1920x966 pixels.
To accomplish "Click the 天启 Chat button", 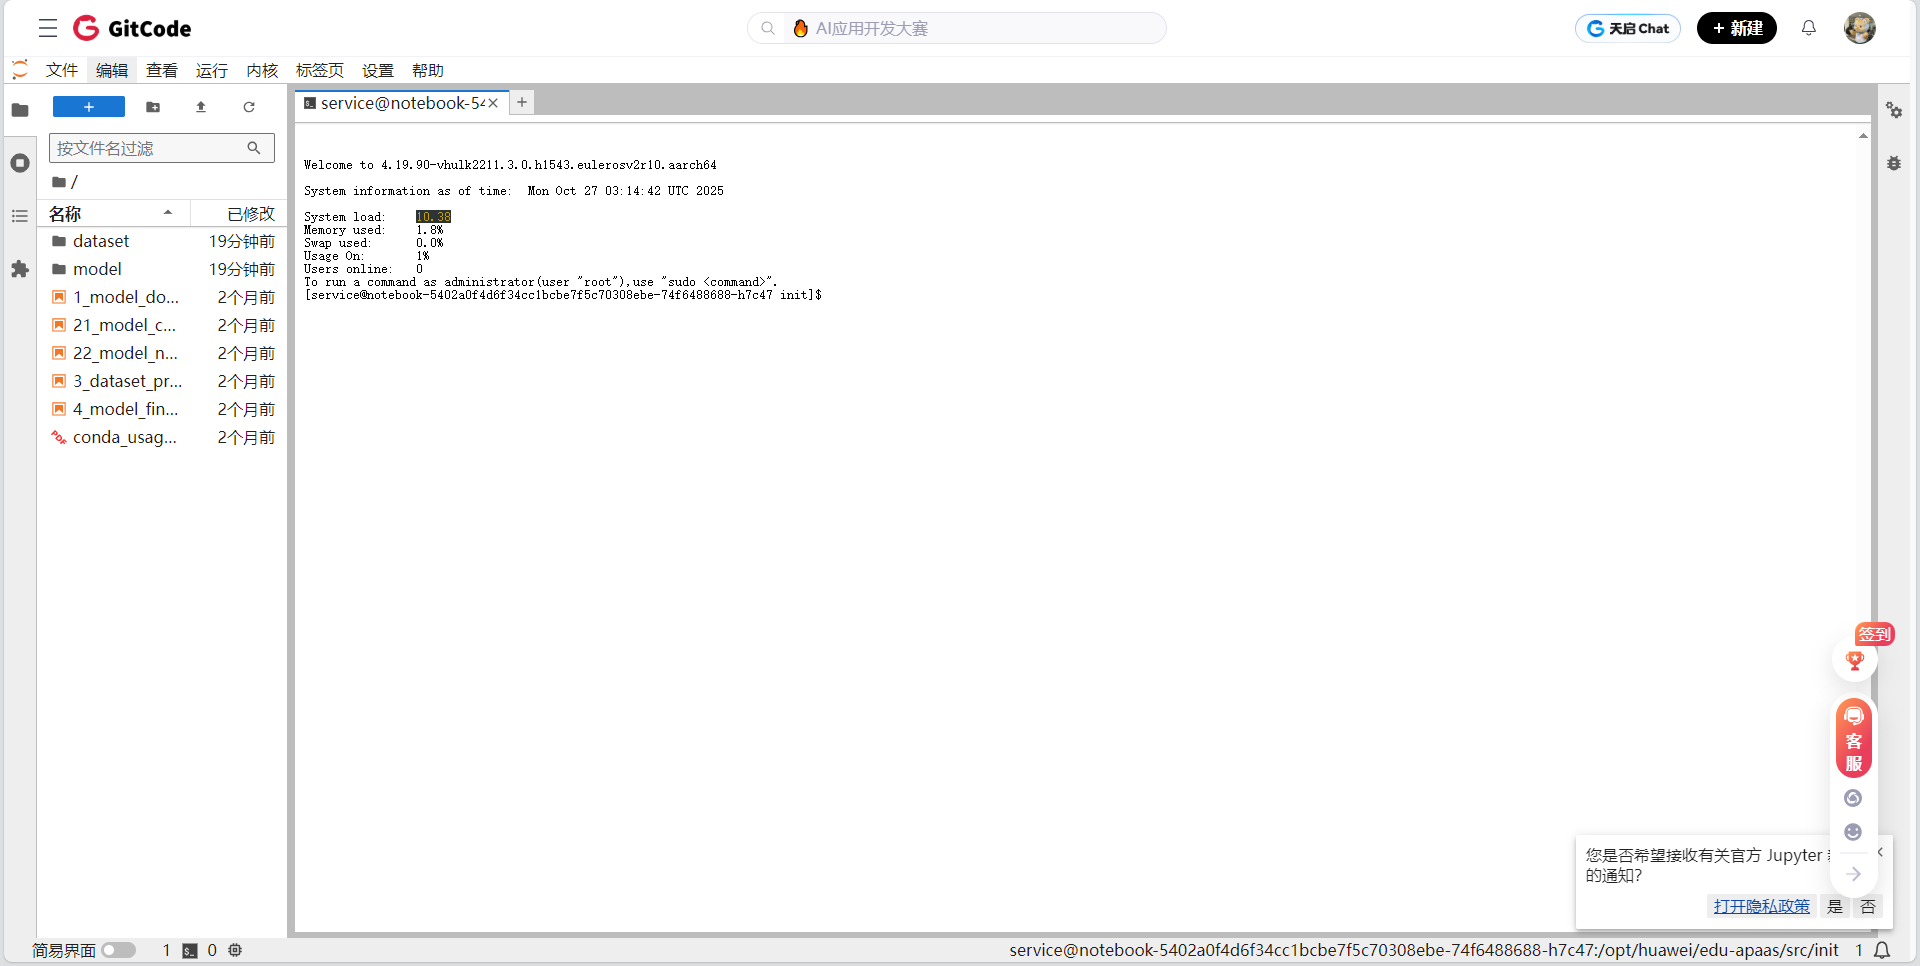I will click(1628, 28).
